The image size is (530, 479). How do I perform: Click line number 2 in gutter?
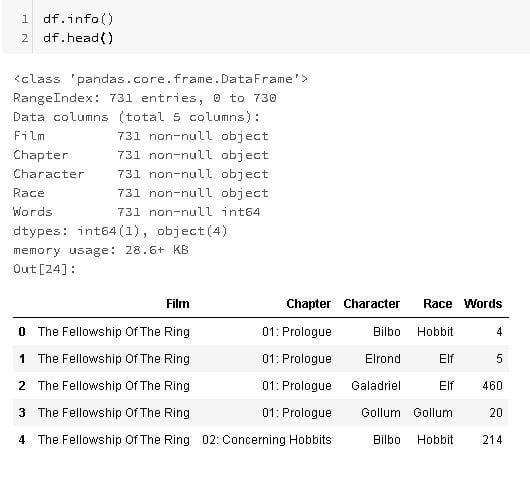[x=25, y=38]
